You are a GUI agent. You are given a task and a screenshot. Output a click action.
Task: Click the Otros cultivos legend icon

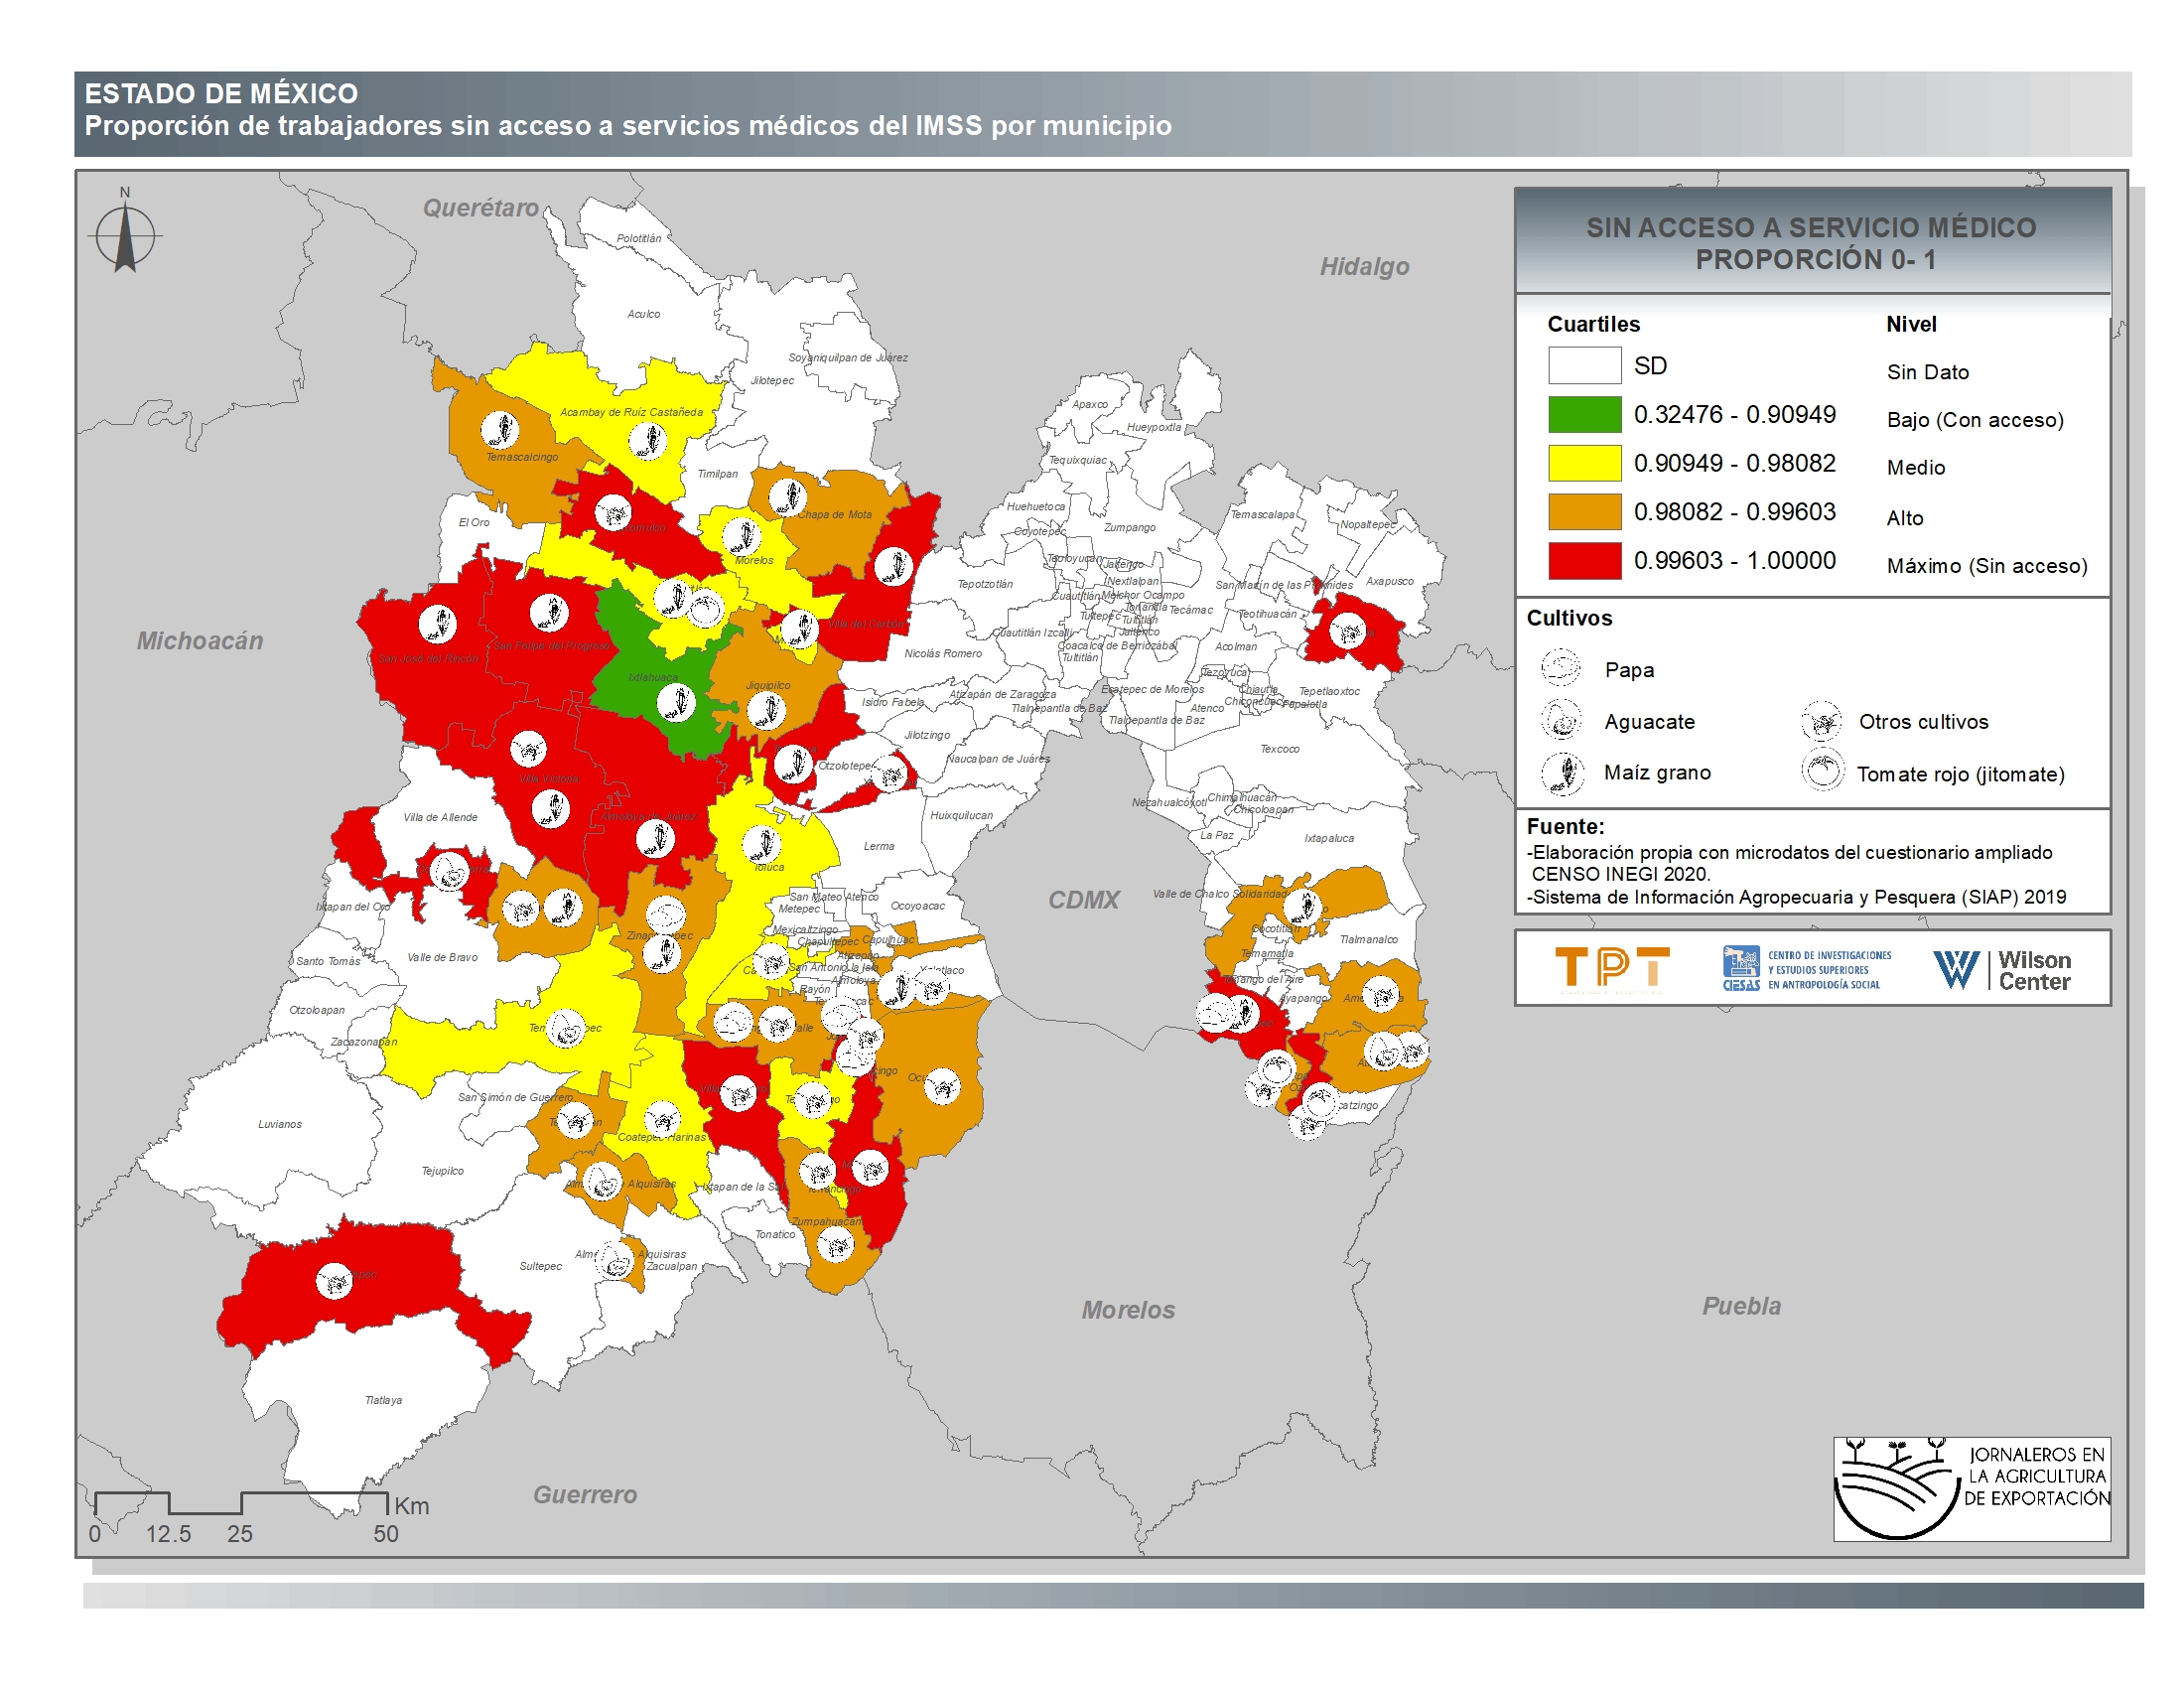[1822, 720]
